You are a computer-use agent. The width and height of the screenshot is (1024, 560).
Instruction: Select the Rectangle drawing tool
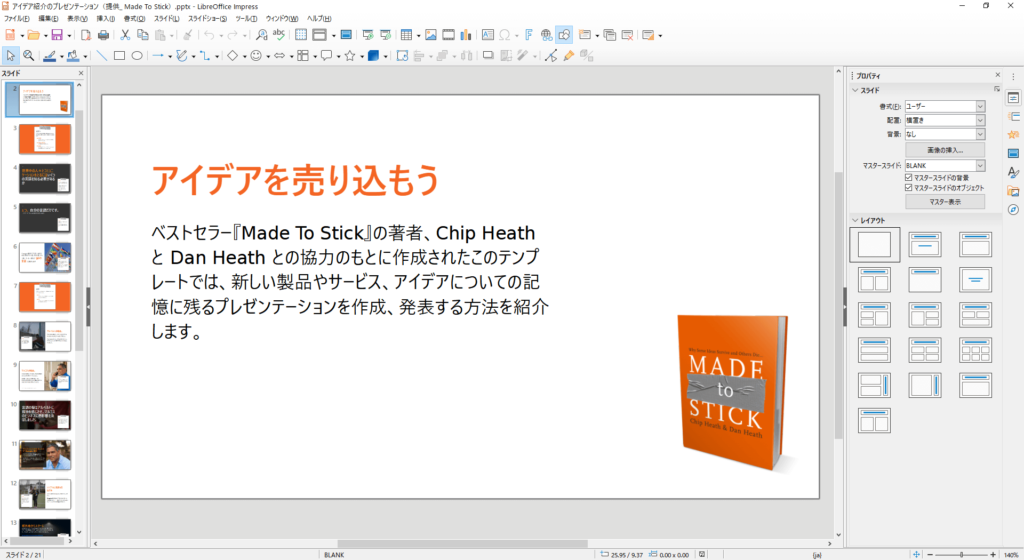click(x=120, y=55)
